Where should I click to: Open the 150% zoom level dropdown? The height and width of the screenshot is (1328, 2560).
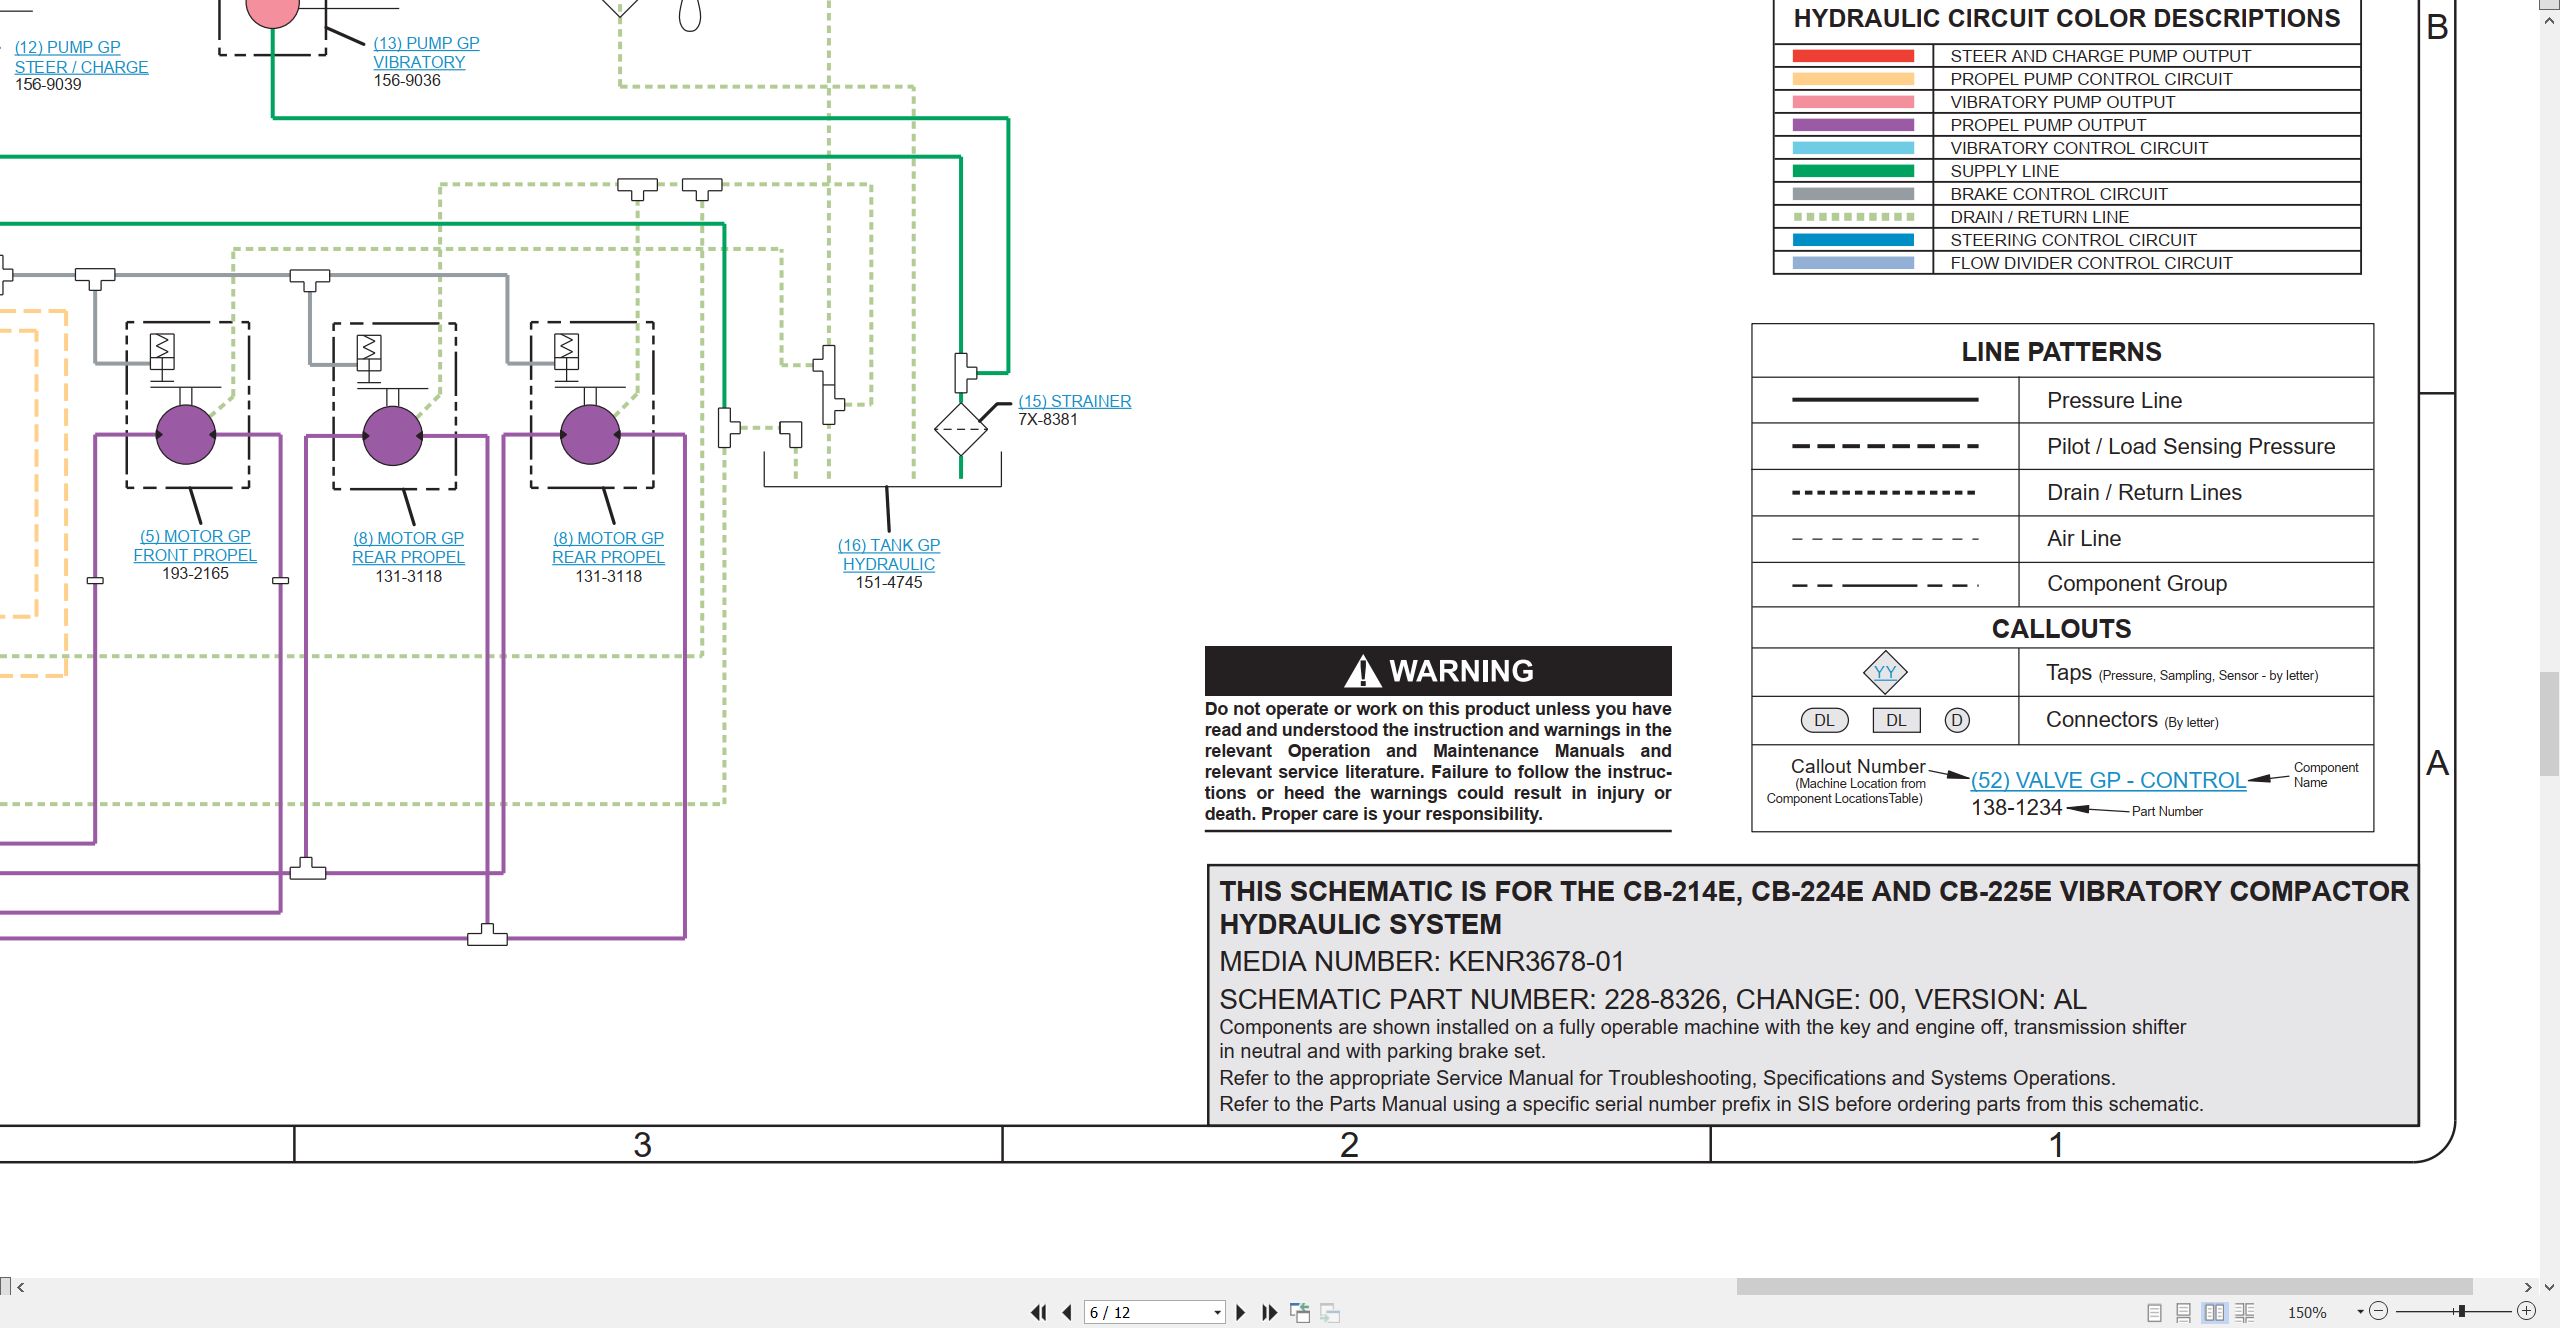click(x=2360, y=1312)
